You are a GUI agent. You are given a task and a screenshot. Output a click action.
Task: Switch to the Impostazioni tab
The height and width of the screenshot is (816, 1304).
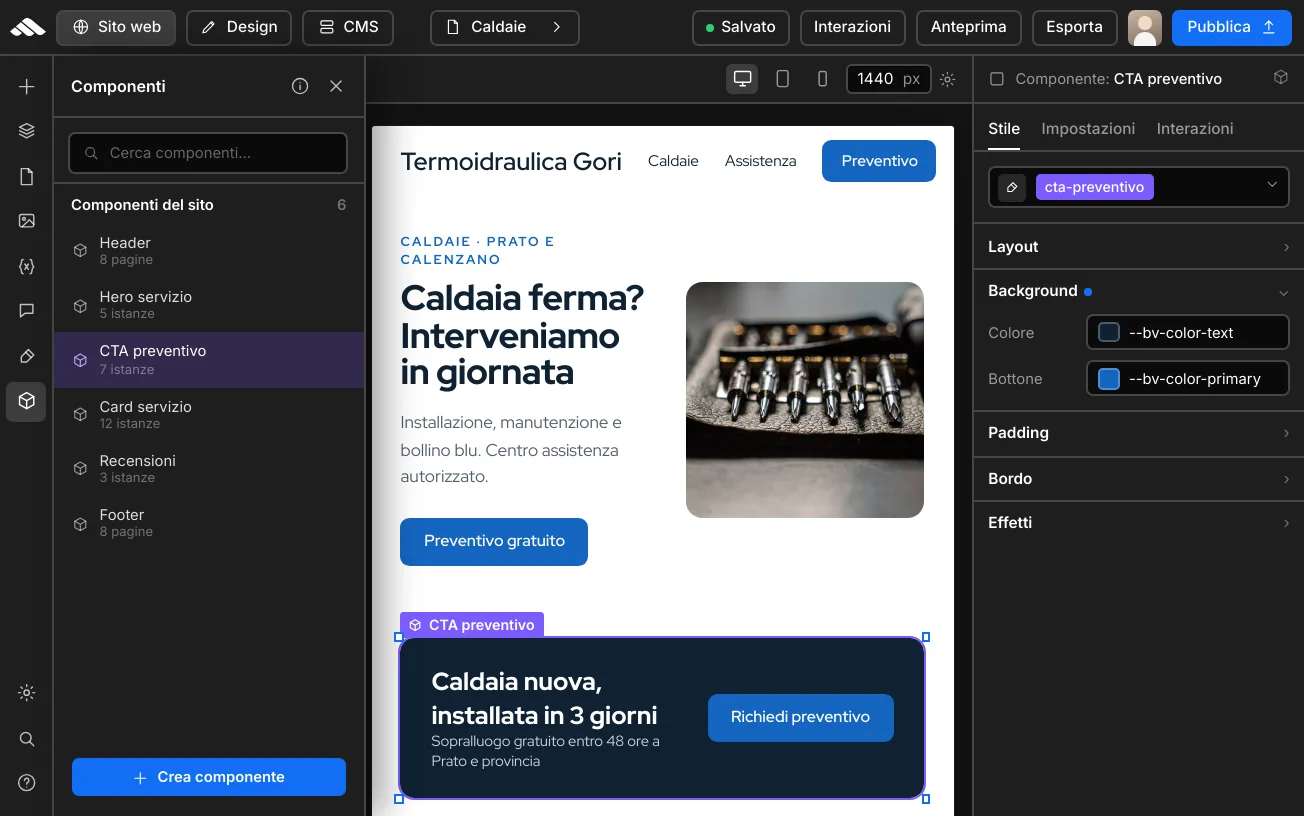click(x=1088, y=129)
